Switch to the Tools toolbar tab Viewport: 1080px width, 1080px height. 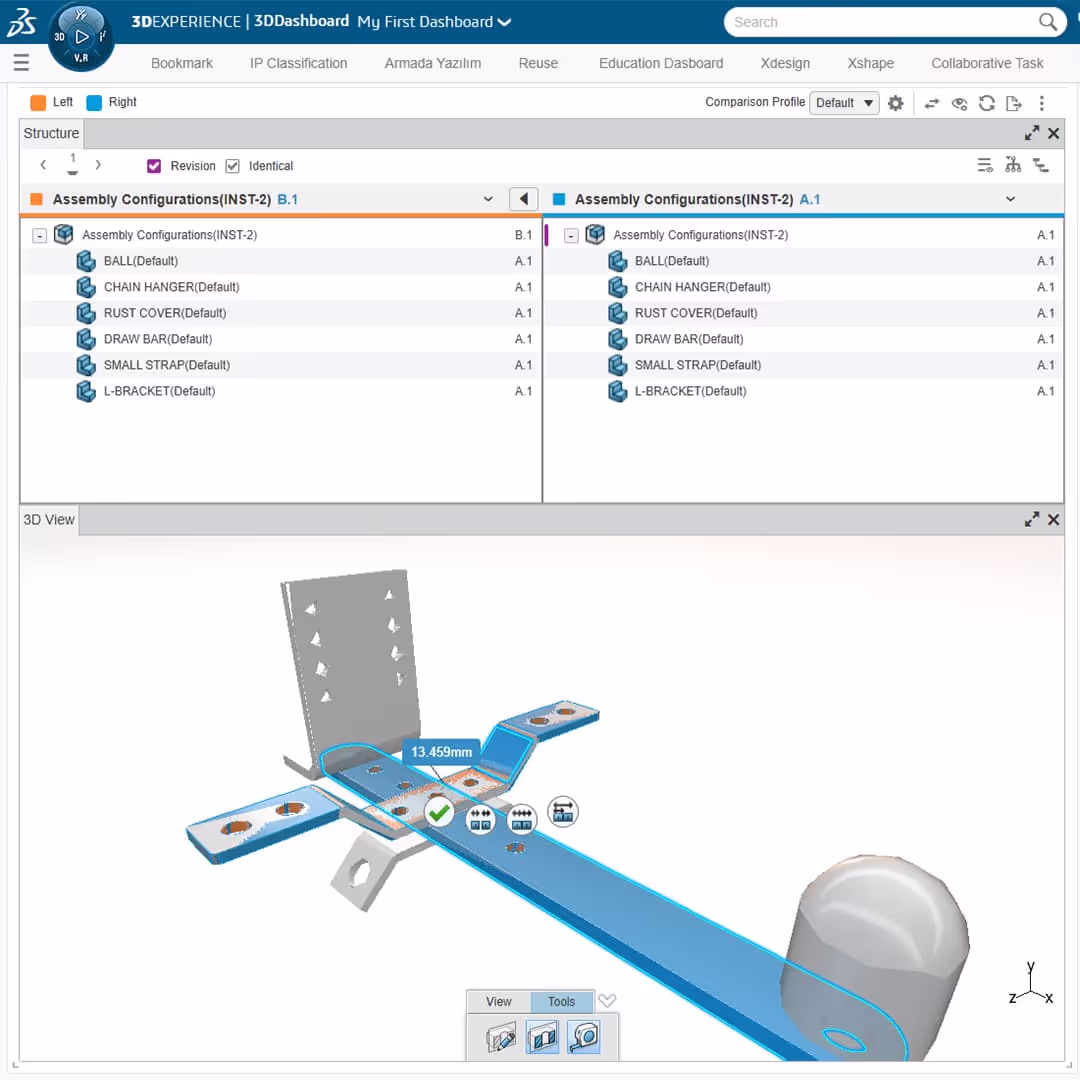561,1001
